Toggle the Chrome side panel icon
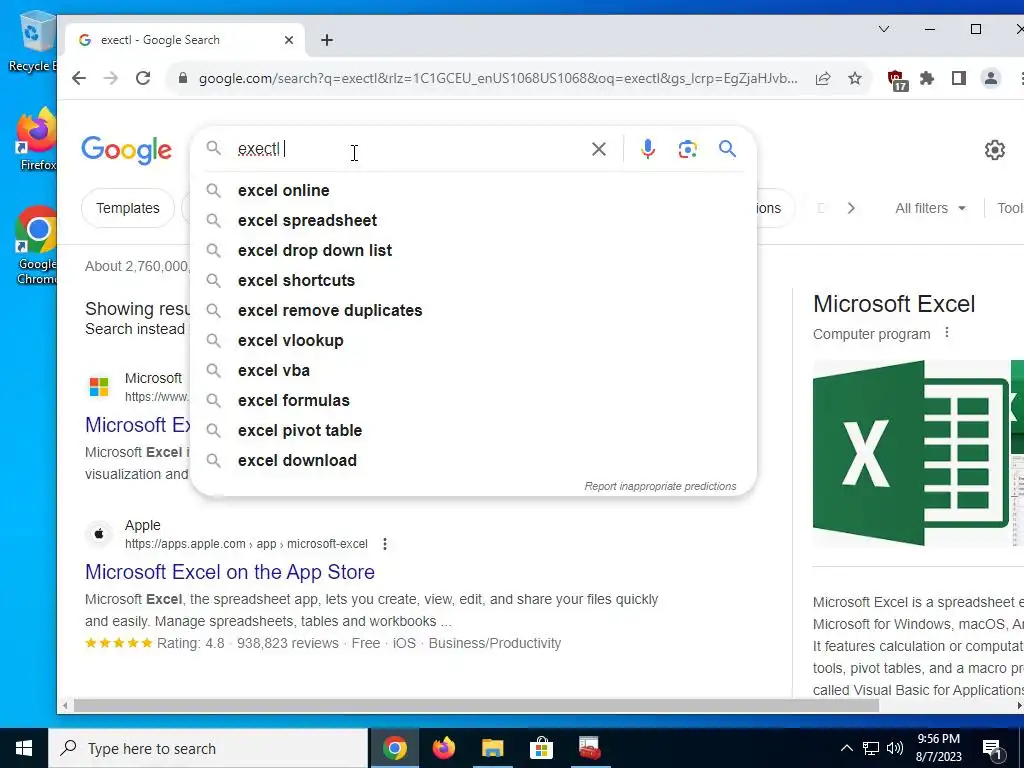 [958, 78]
